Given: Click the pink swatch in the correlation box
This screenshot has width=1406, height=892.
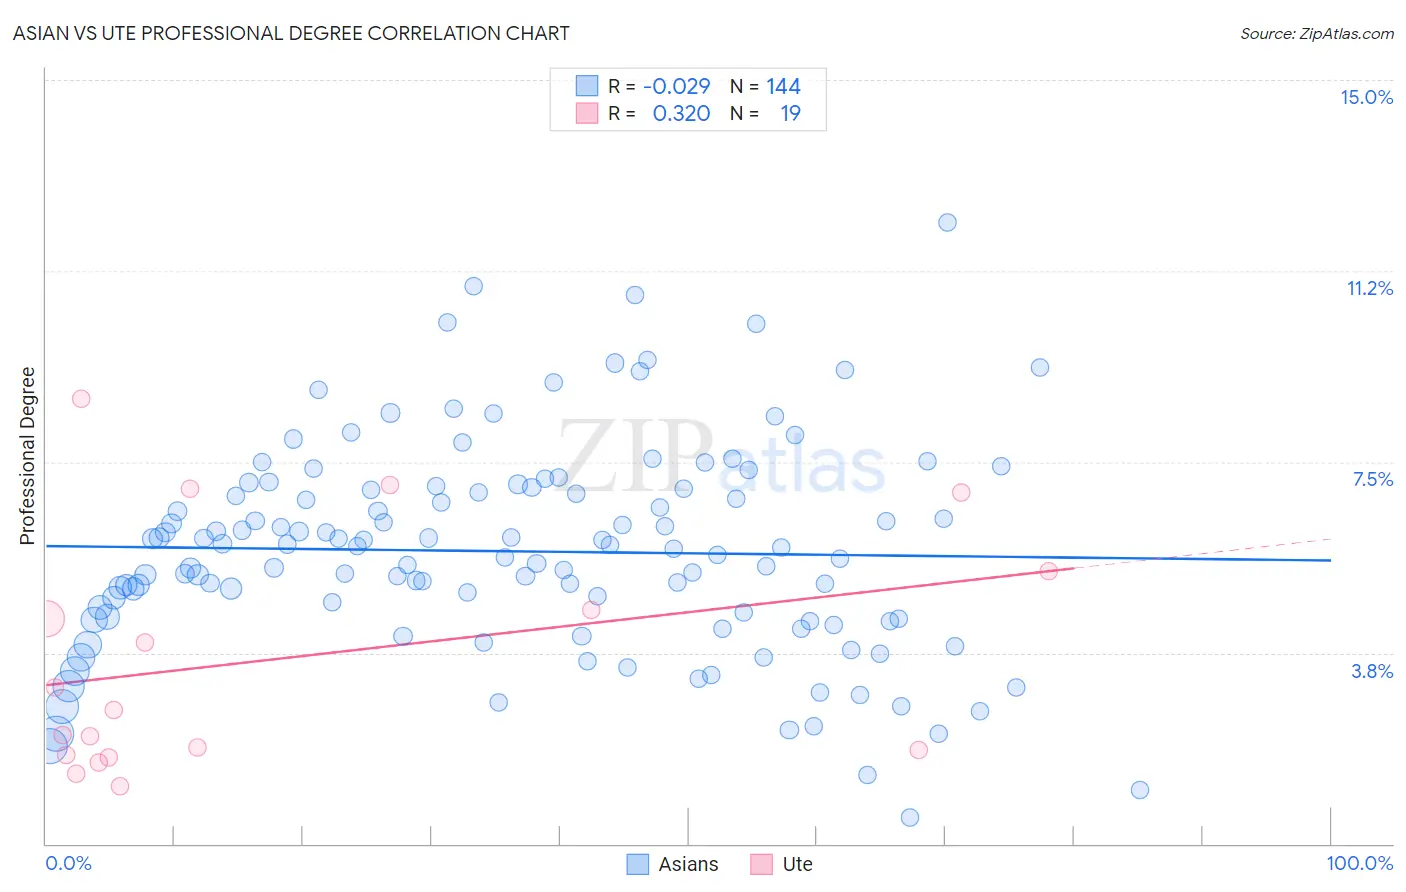Looking at the screenshot, I should pos(587,113).
